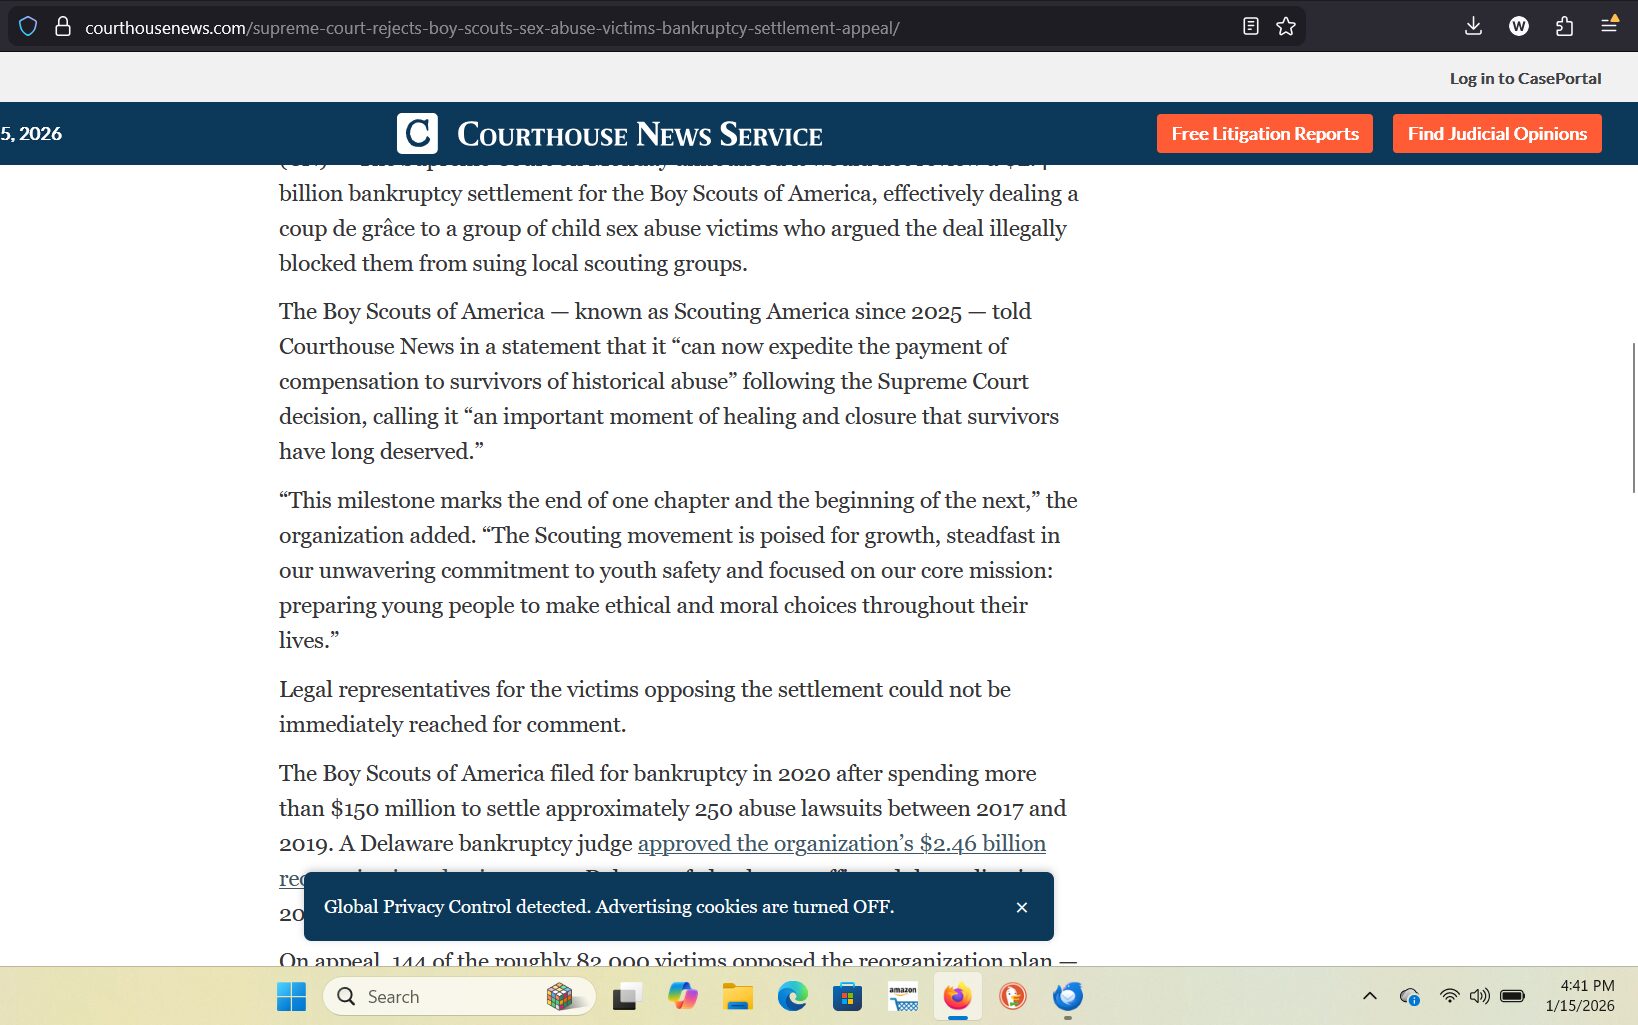
Task: Open the Firefox application hamburger menu
Action: coord(1609,27)
